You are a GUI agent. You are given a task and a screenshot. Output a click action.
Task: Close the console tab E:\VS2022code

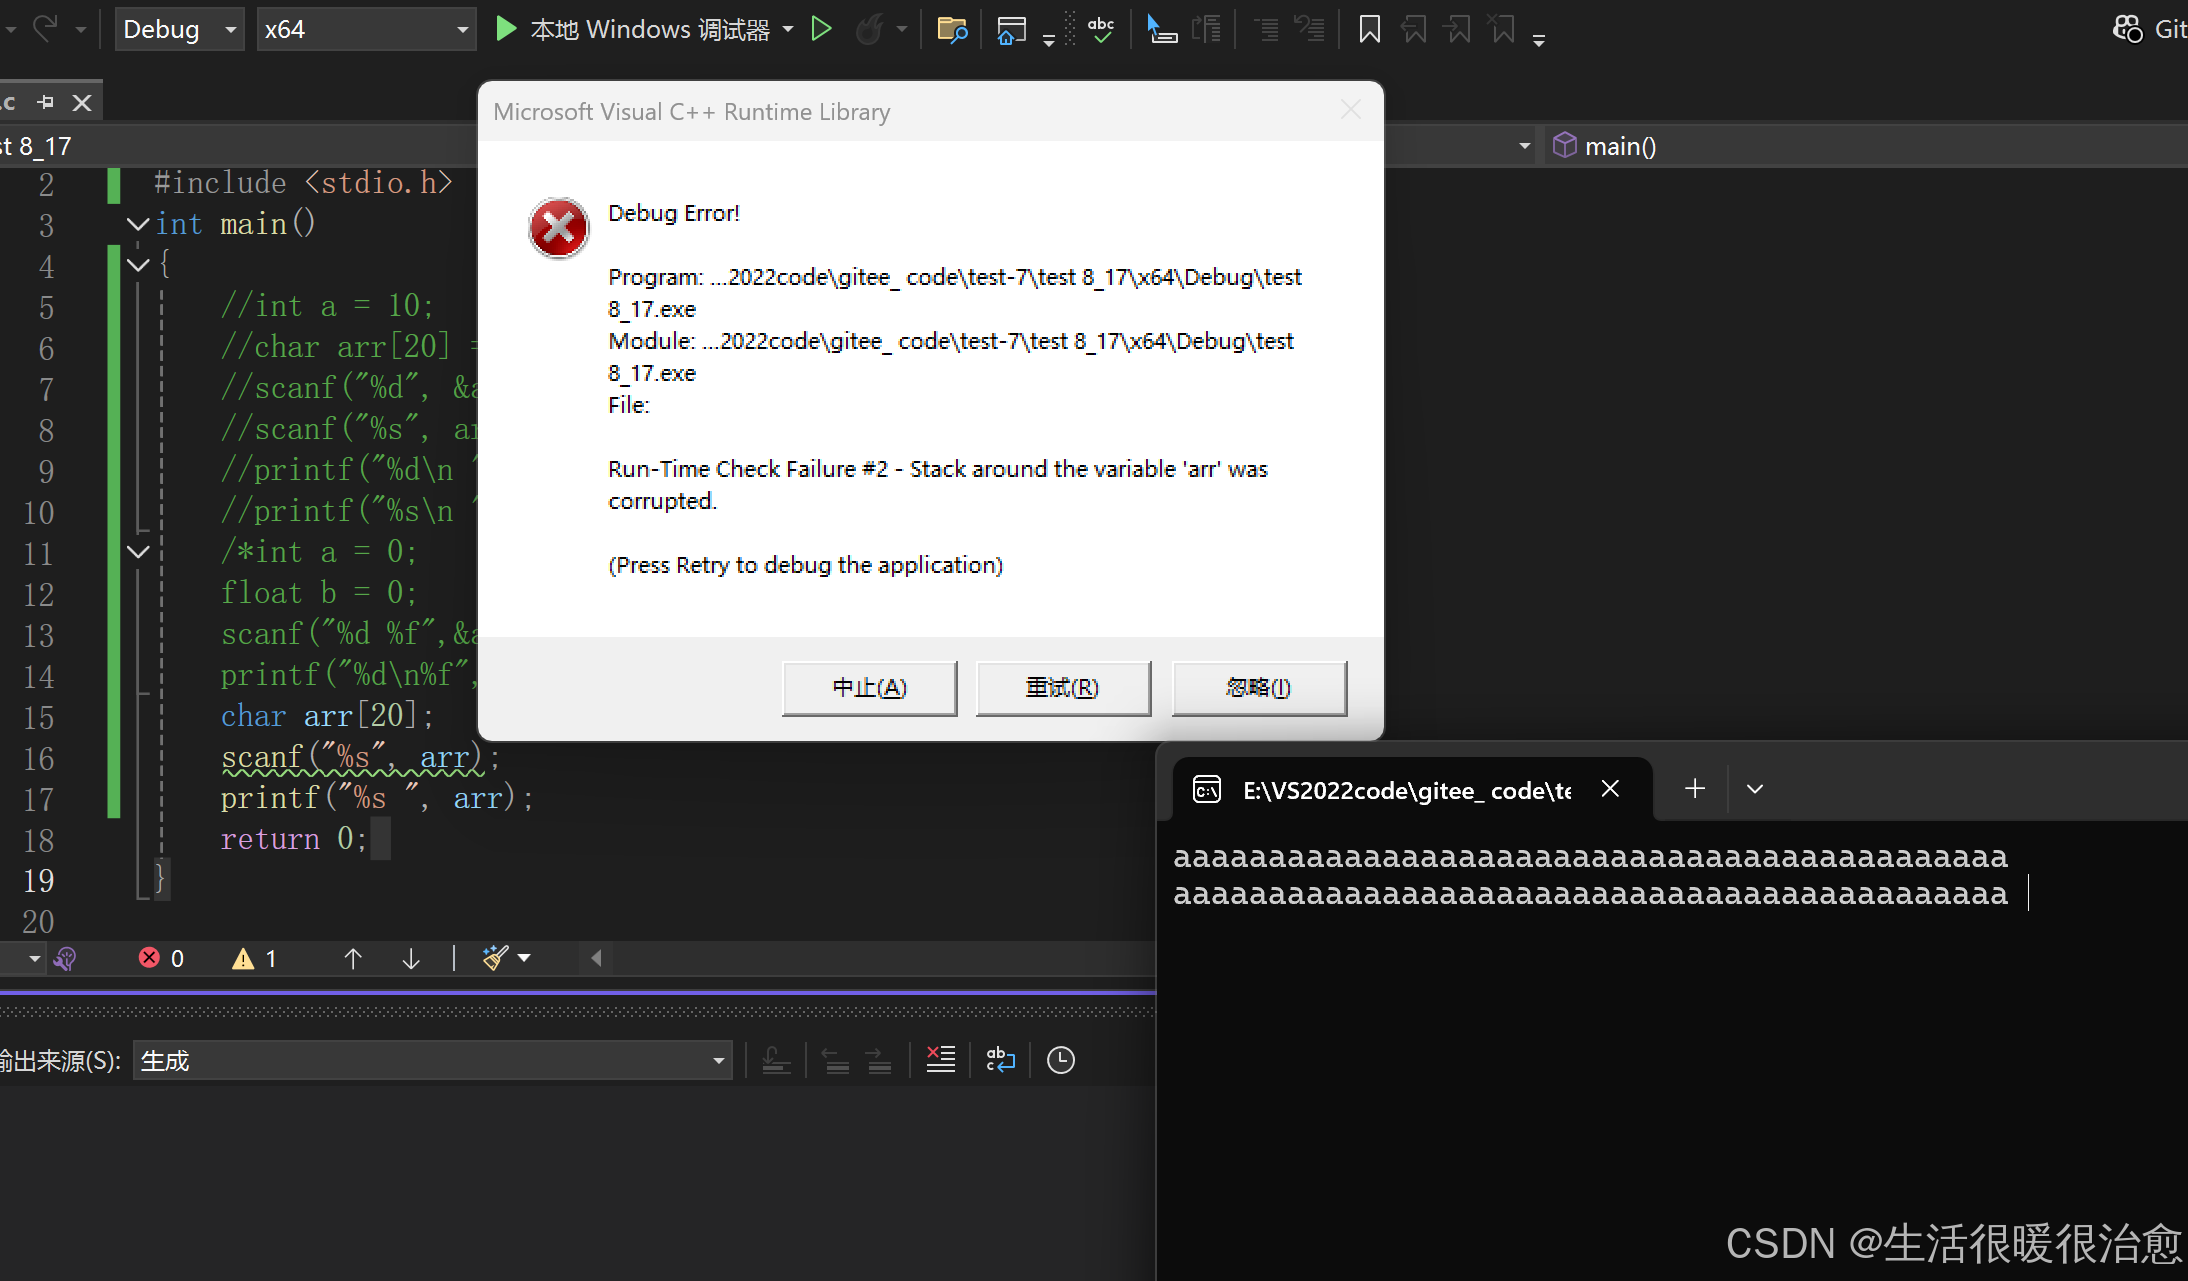coord(1610,789)
